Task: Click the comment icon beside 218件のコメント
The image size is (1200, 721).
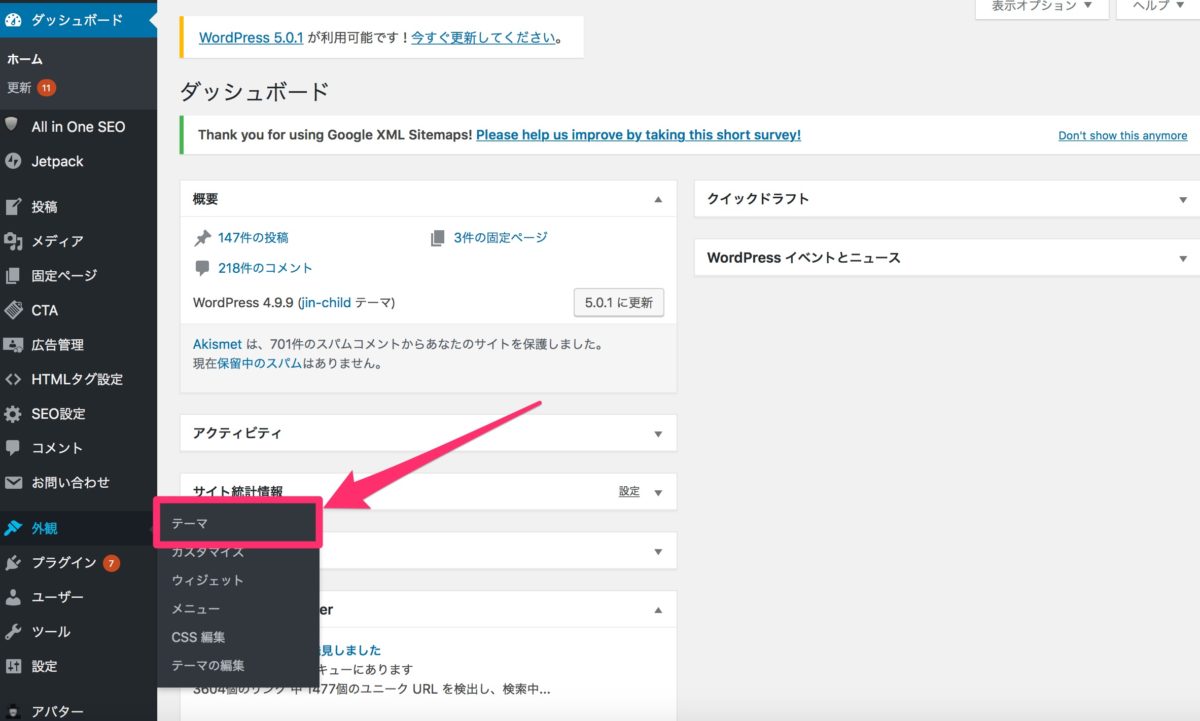Action: tap(203, 268)
